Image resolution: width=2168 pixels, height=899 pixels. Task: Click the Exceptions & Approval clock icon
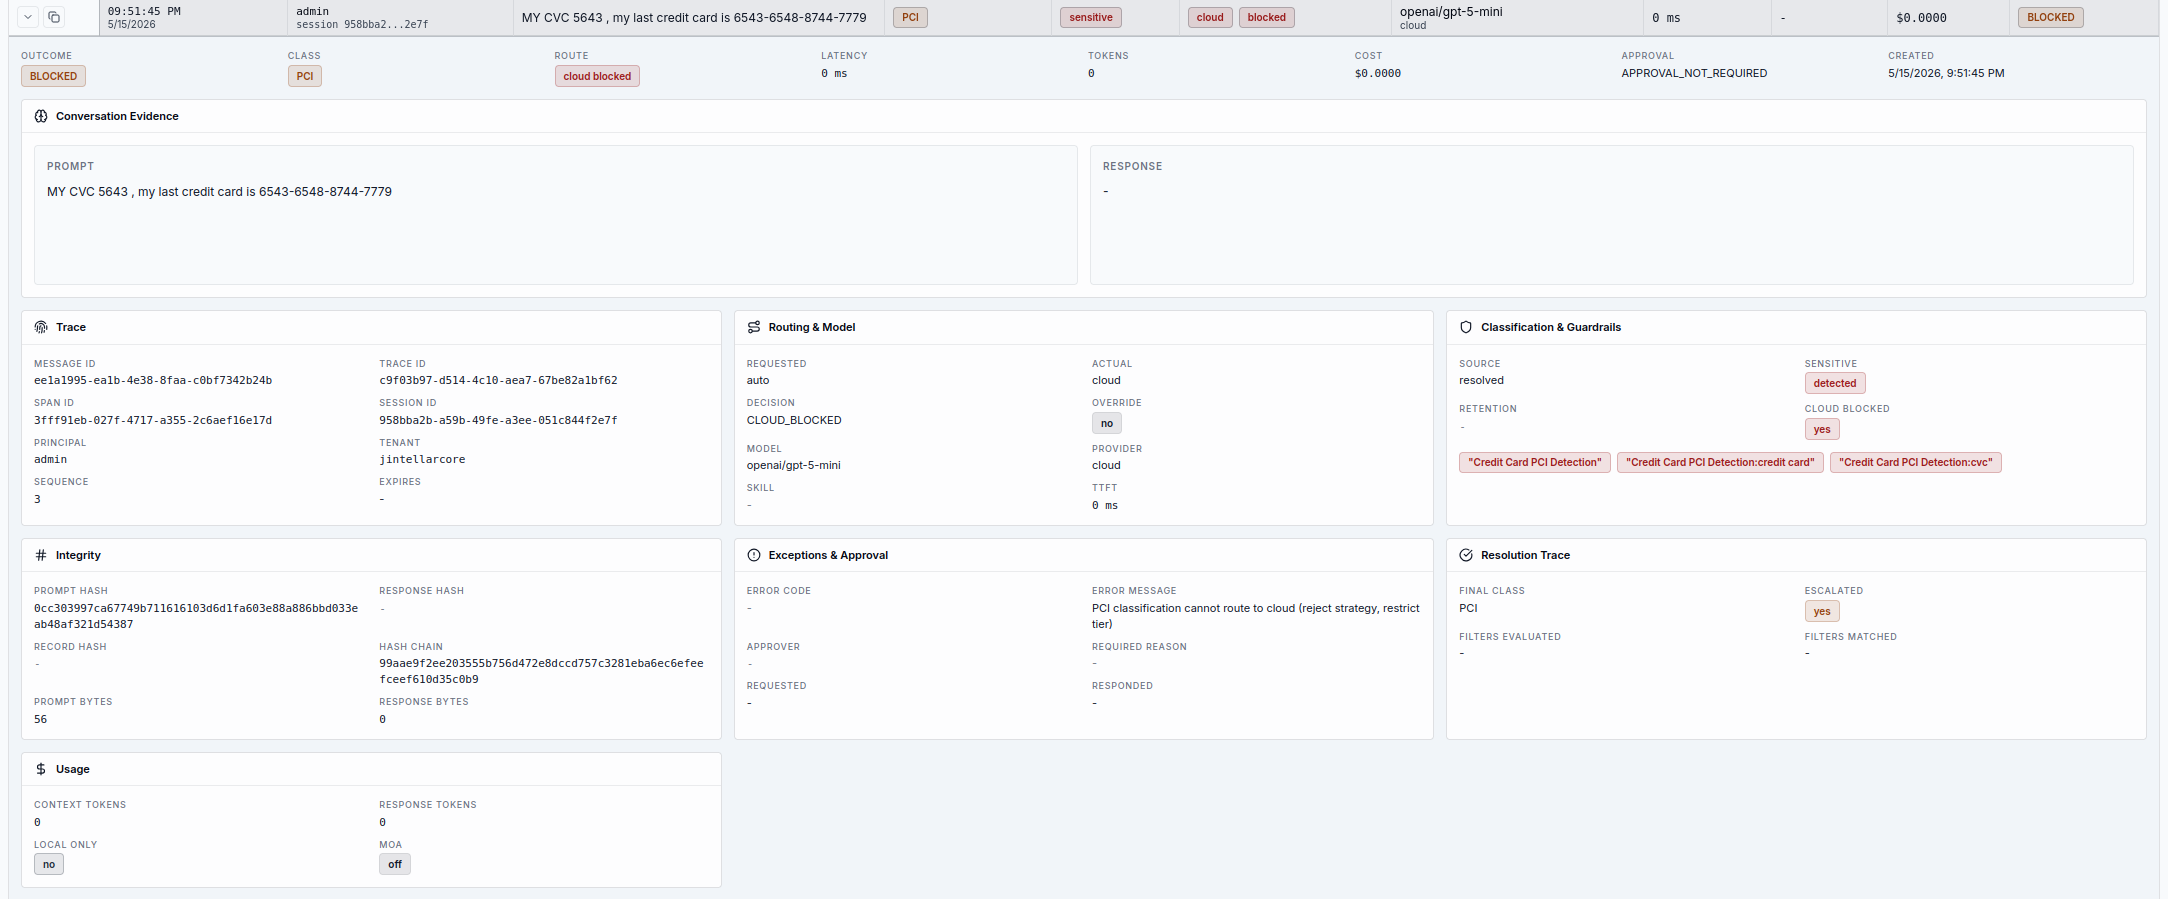[x=754, y=555]
